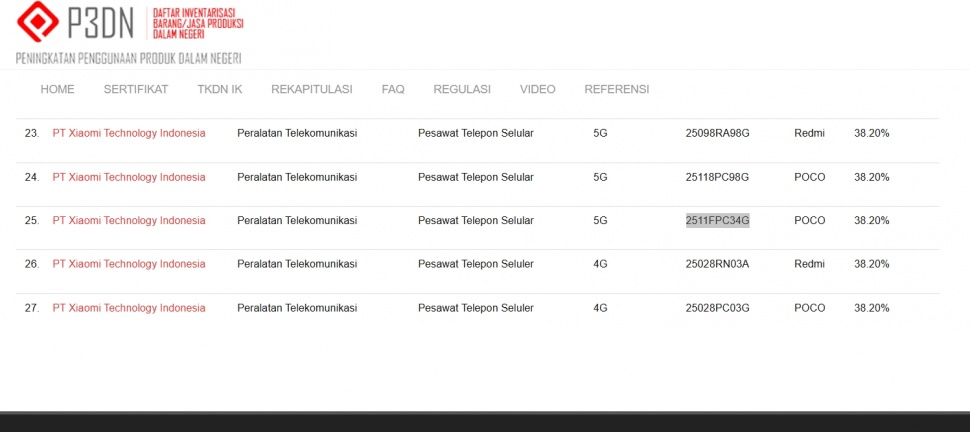Click Peralatan Telekomunikasi in row 26
The image size is (970, 432).
pyautogui.click(x=297, y=264)
